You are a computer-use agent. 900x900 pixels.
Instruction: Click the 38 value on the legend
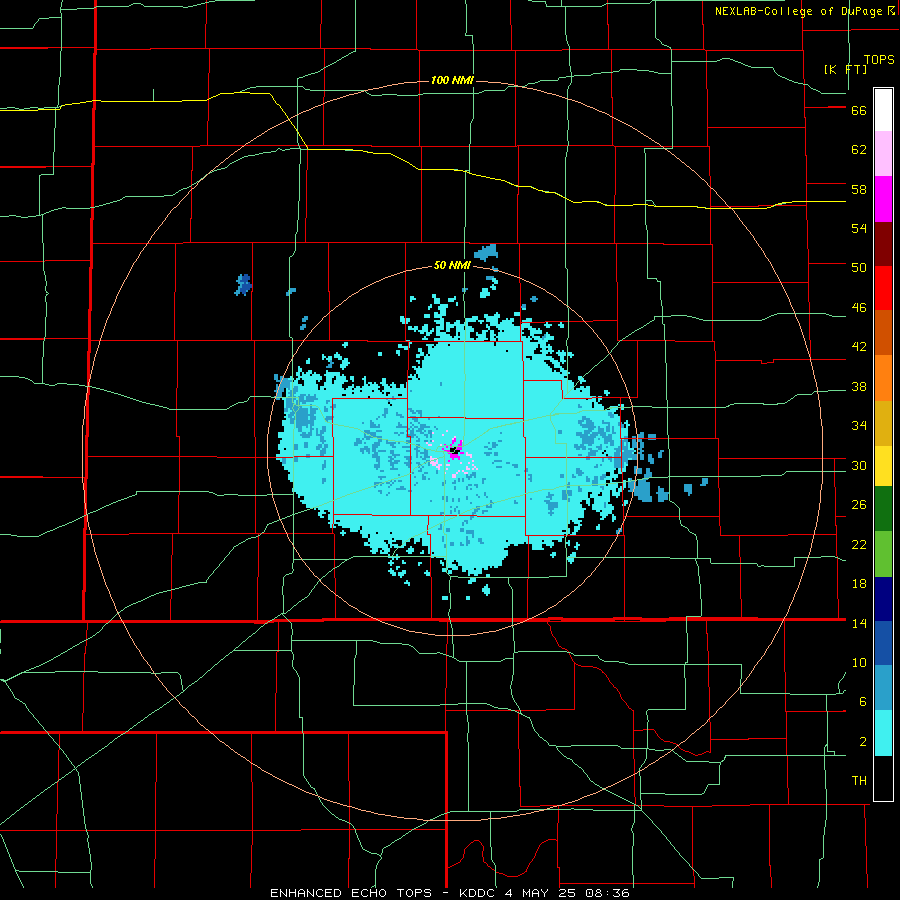pos(859,386)
